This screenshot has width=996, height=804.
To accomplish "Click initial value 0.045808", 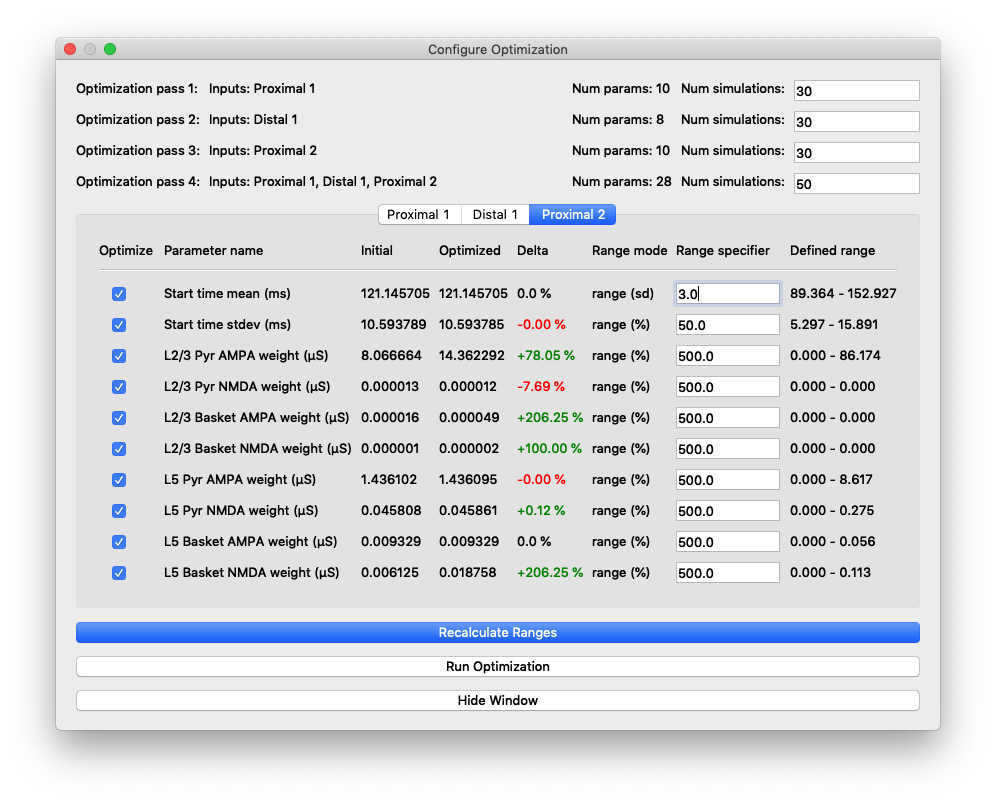I will (x=389, y=511).
